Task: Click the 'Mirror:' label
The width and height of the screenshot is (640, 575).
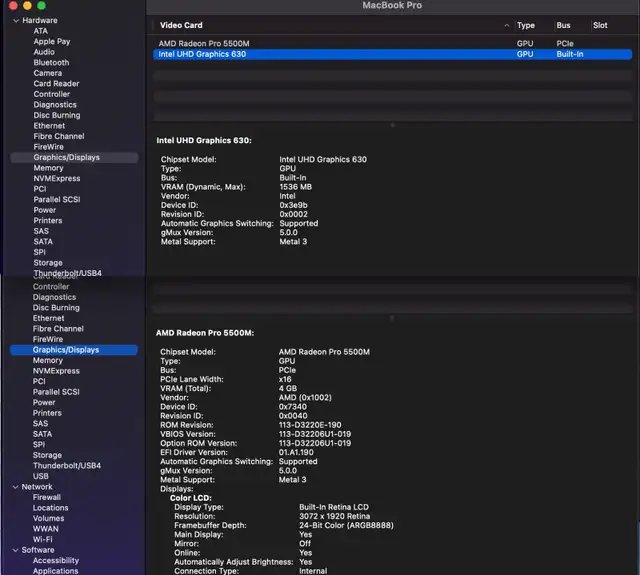Action: tap(187, 544)
